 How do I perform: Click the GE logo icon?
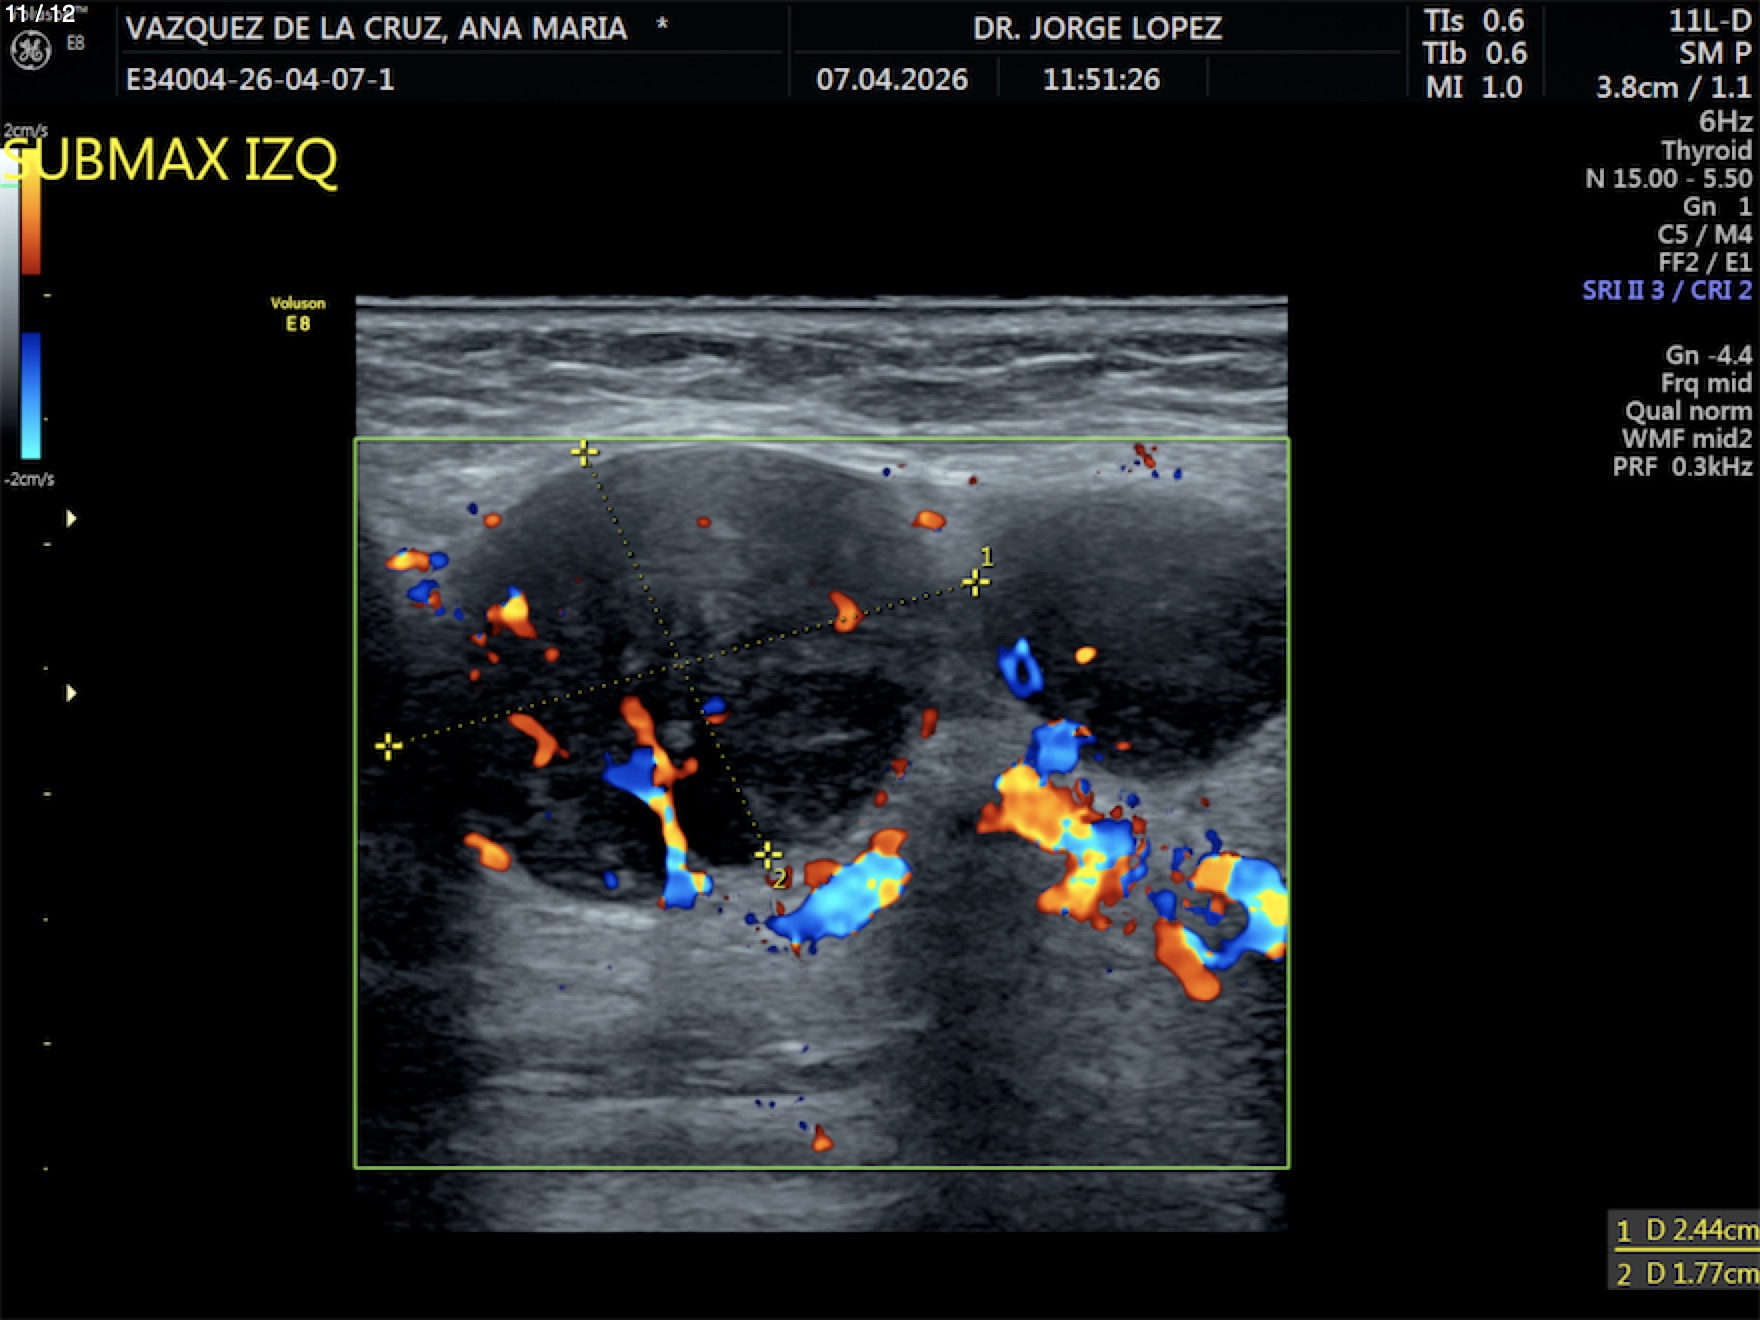point(30,50)
